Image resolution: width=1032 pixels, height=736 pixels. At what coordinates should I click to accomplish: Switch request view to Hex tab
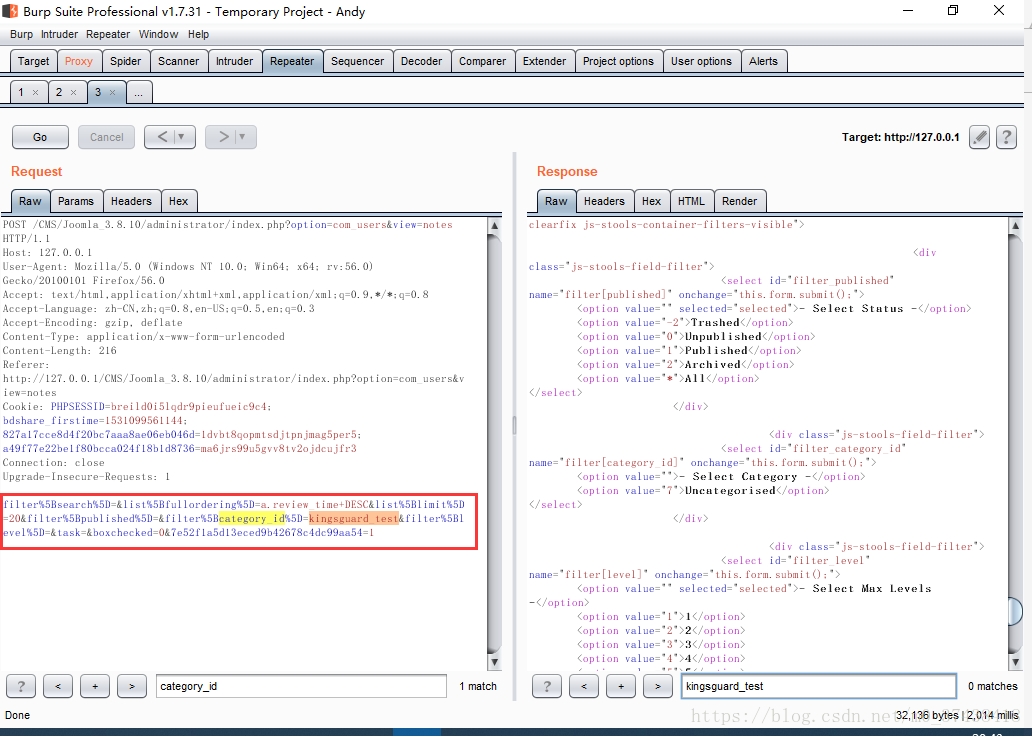point(178,201)
